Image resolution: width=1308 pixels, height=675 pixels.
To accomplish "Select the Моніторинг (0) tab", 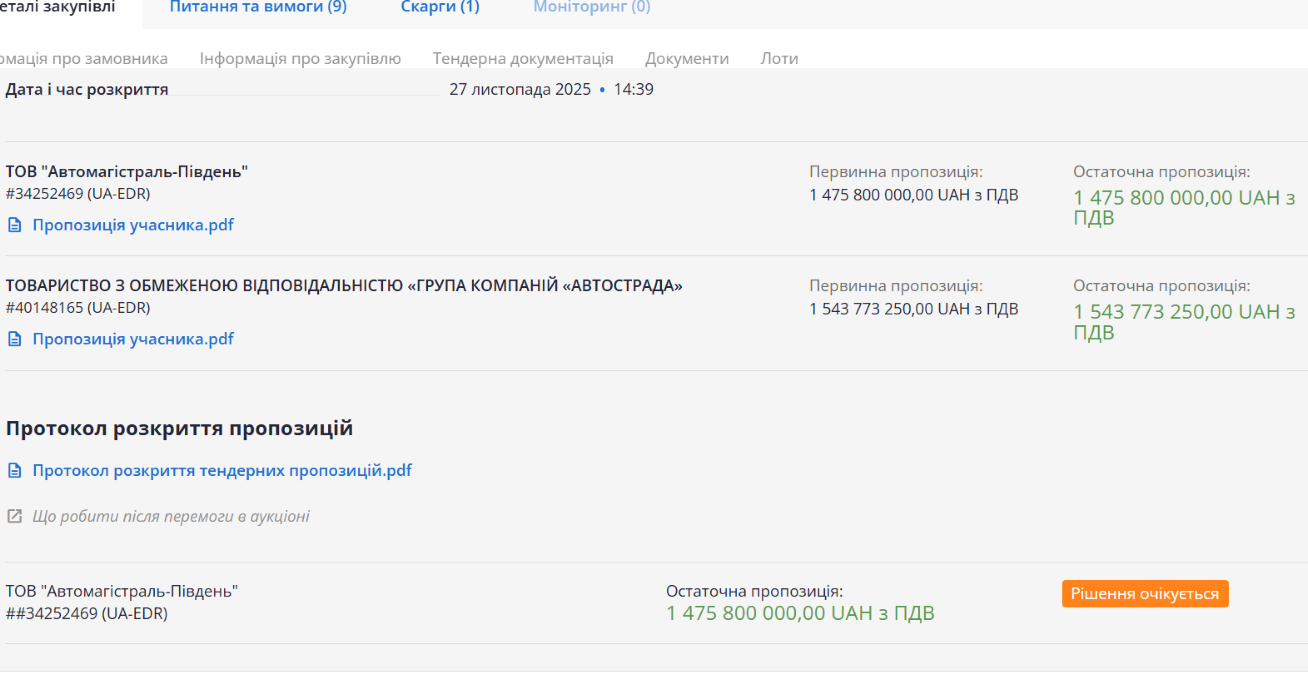I will (591, 8).
